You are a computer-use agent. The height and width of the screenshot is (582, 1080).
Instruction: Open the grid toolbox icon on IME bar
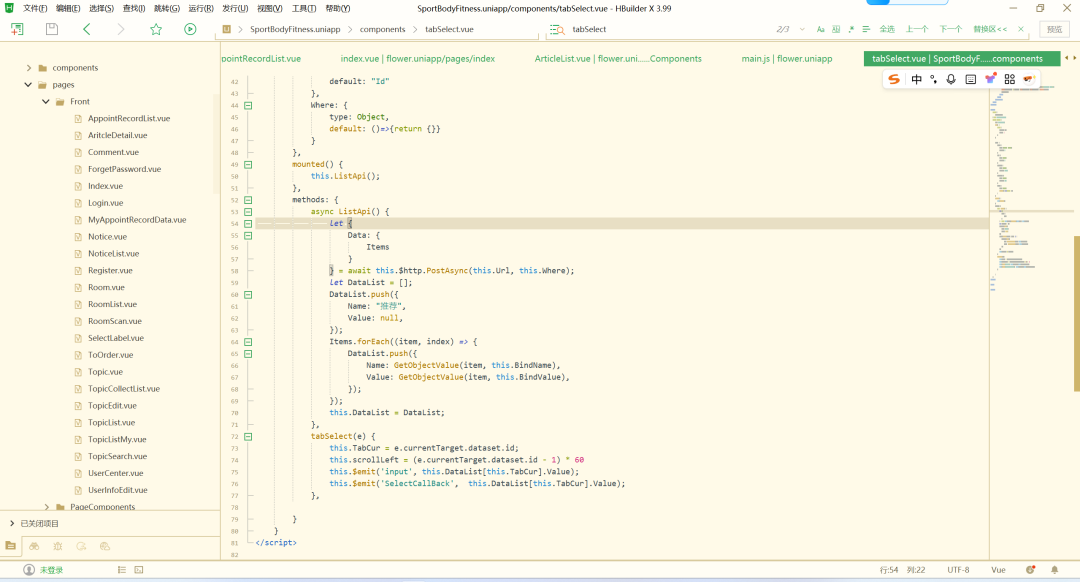pyautogui.click(x=1010, y=79)
